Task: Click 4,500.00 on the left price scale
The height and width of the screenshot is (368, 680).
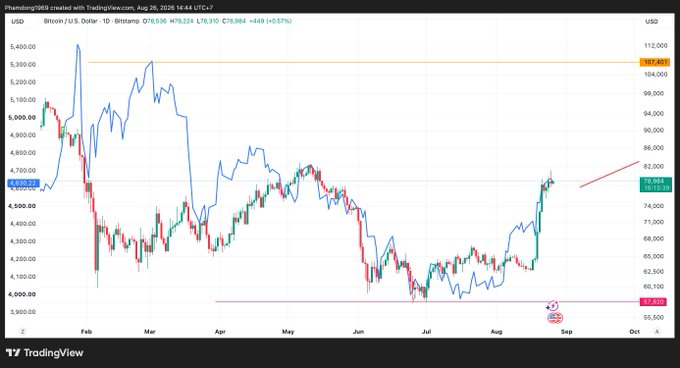Action: [22, 206]
